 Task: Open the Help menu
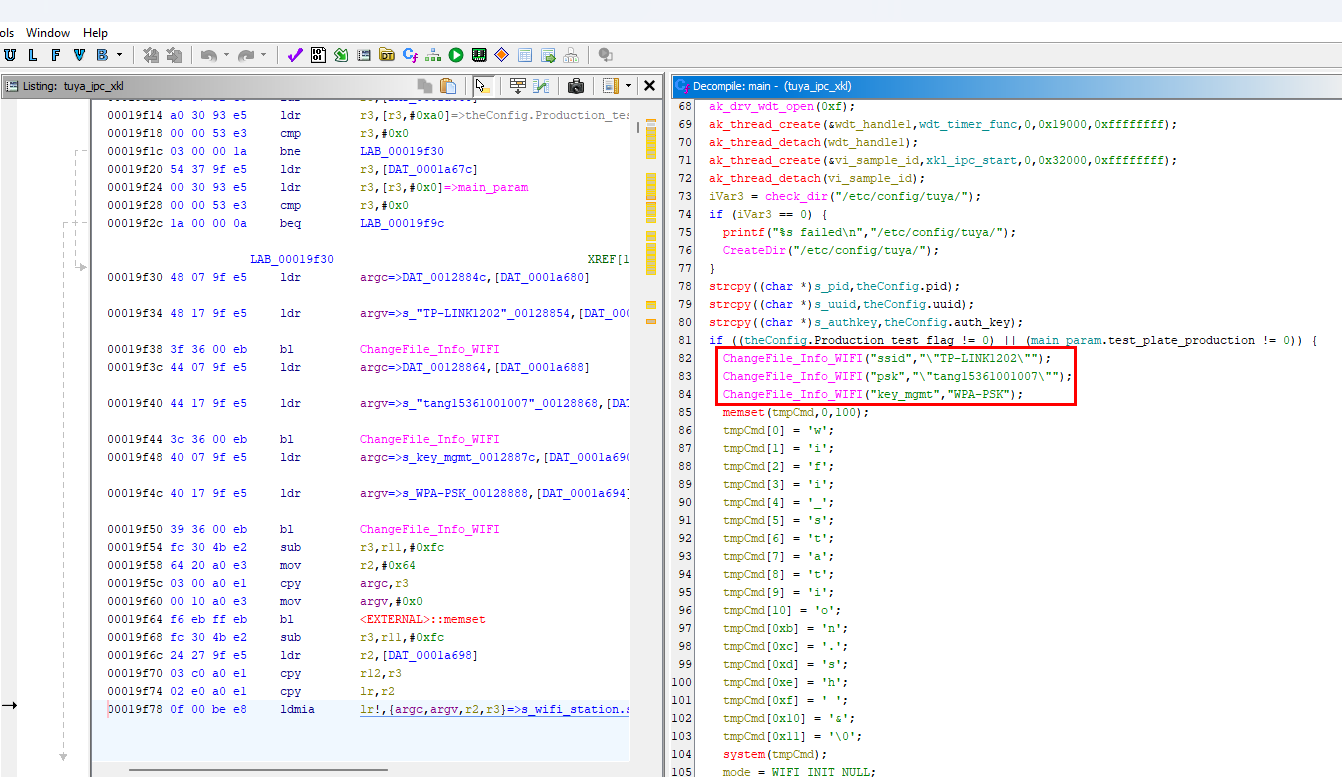click(x=95, y=33)
